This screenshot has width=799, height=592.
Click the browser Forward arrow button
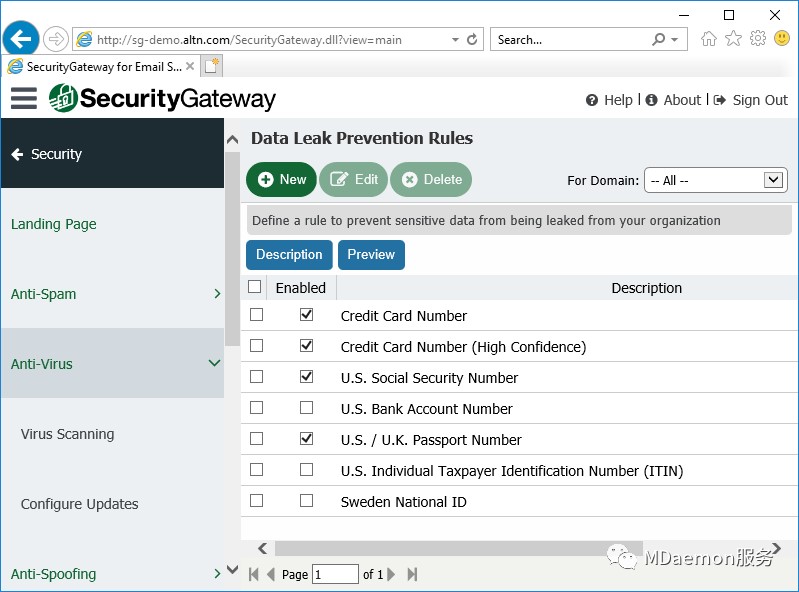[x=55, y=39]
